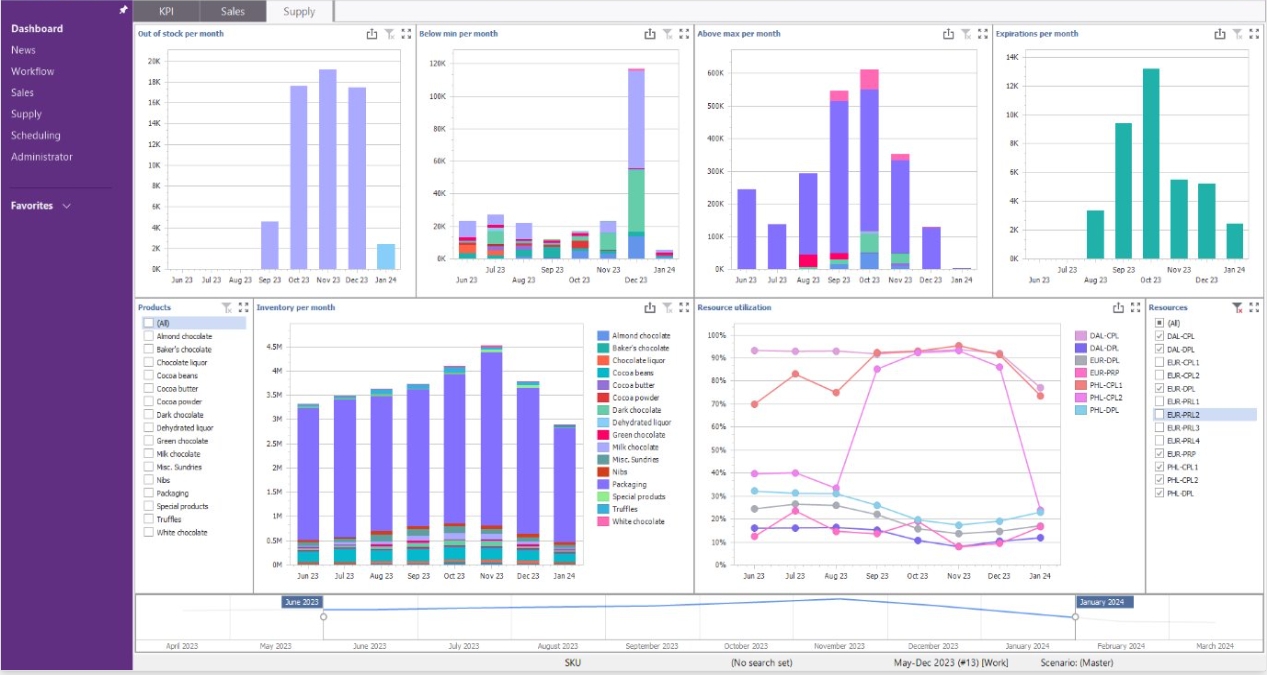Export the Resource utilization chart
Viewport: 1267px width, 675px height.
(1119, 308)
